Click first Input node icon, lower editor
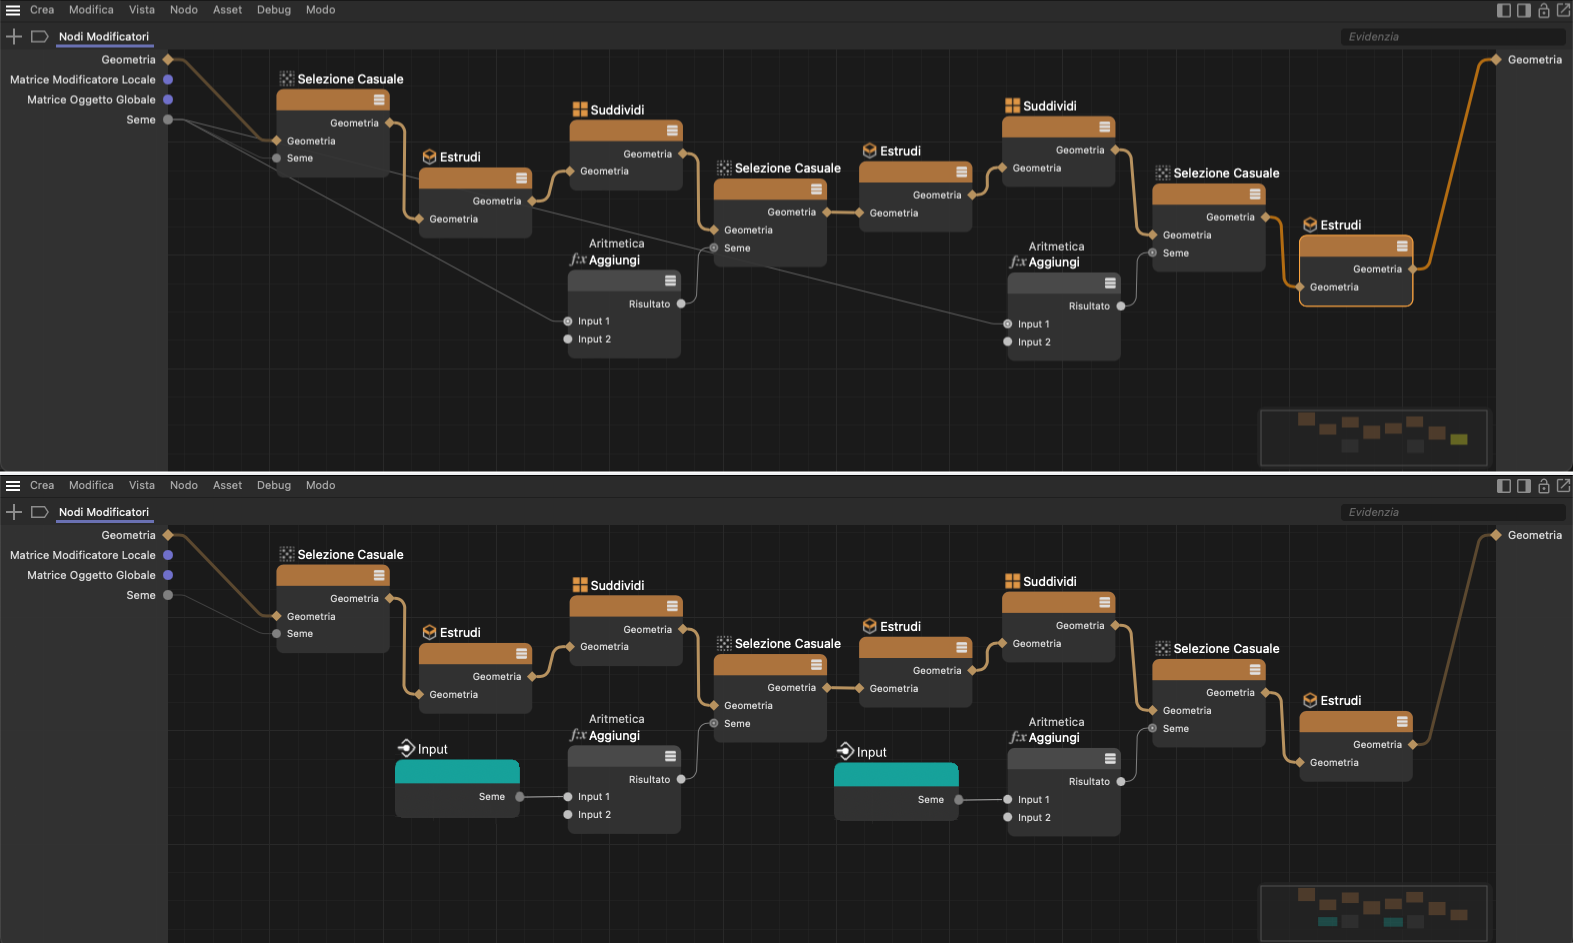The image size is (1573, 943). click(406, 748)
